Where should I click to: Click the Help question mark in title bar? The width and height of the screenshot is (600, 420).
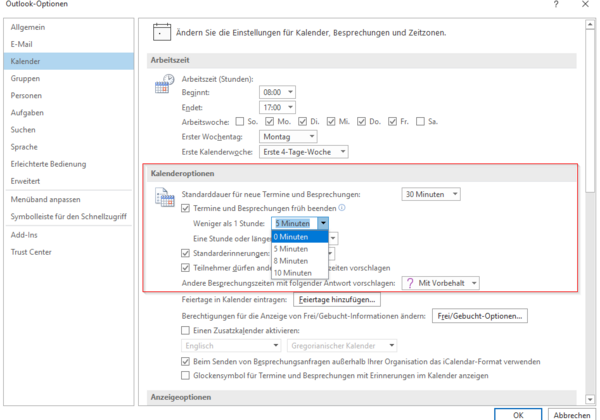coord(556,4)
